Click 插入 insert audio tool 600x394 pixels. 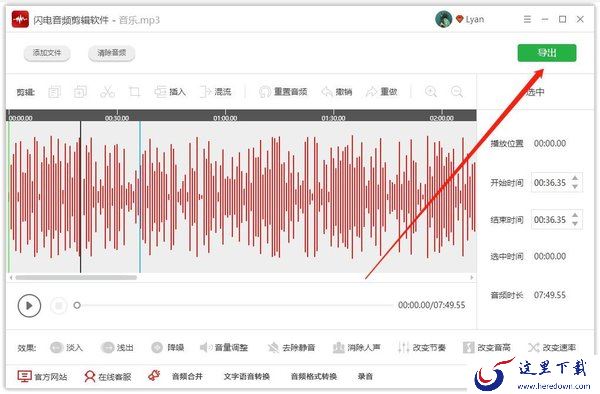(170, 92)
